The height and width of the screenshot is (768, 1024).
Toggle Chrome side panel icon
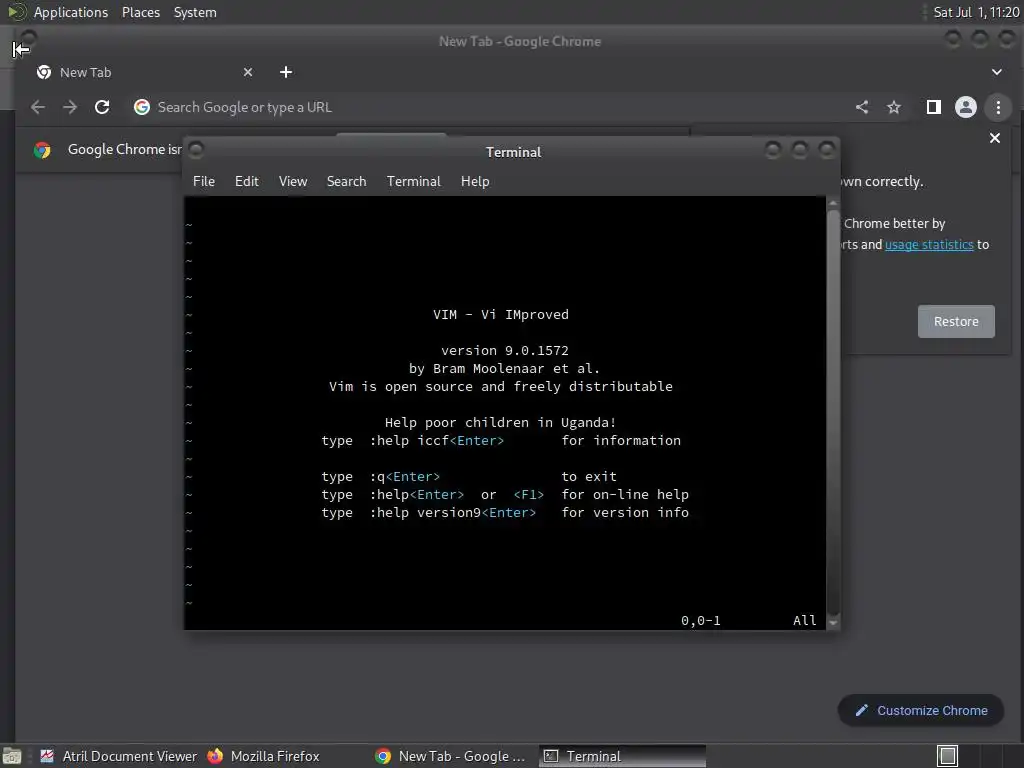[x=934, y=107]
